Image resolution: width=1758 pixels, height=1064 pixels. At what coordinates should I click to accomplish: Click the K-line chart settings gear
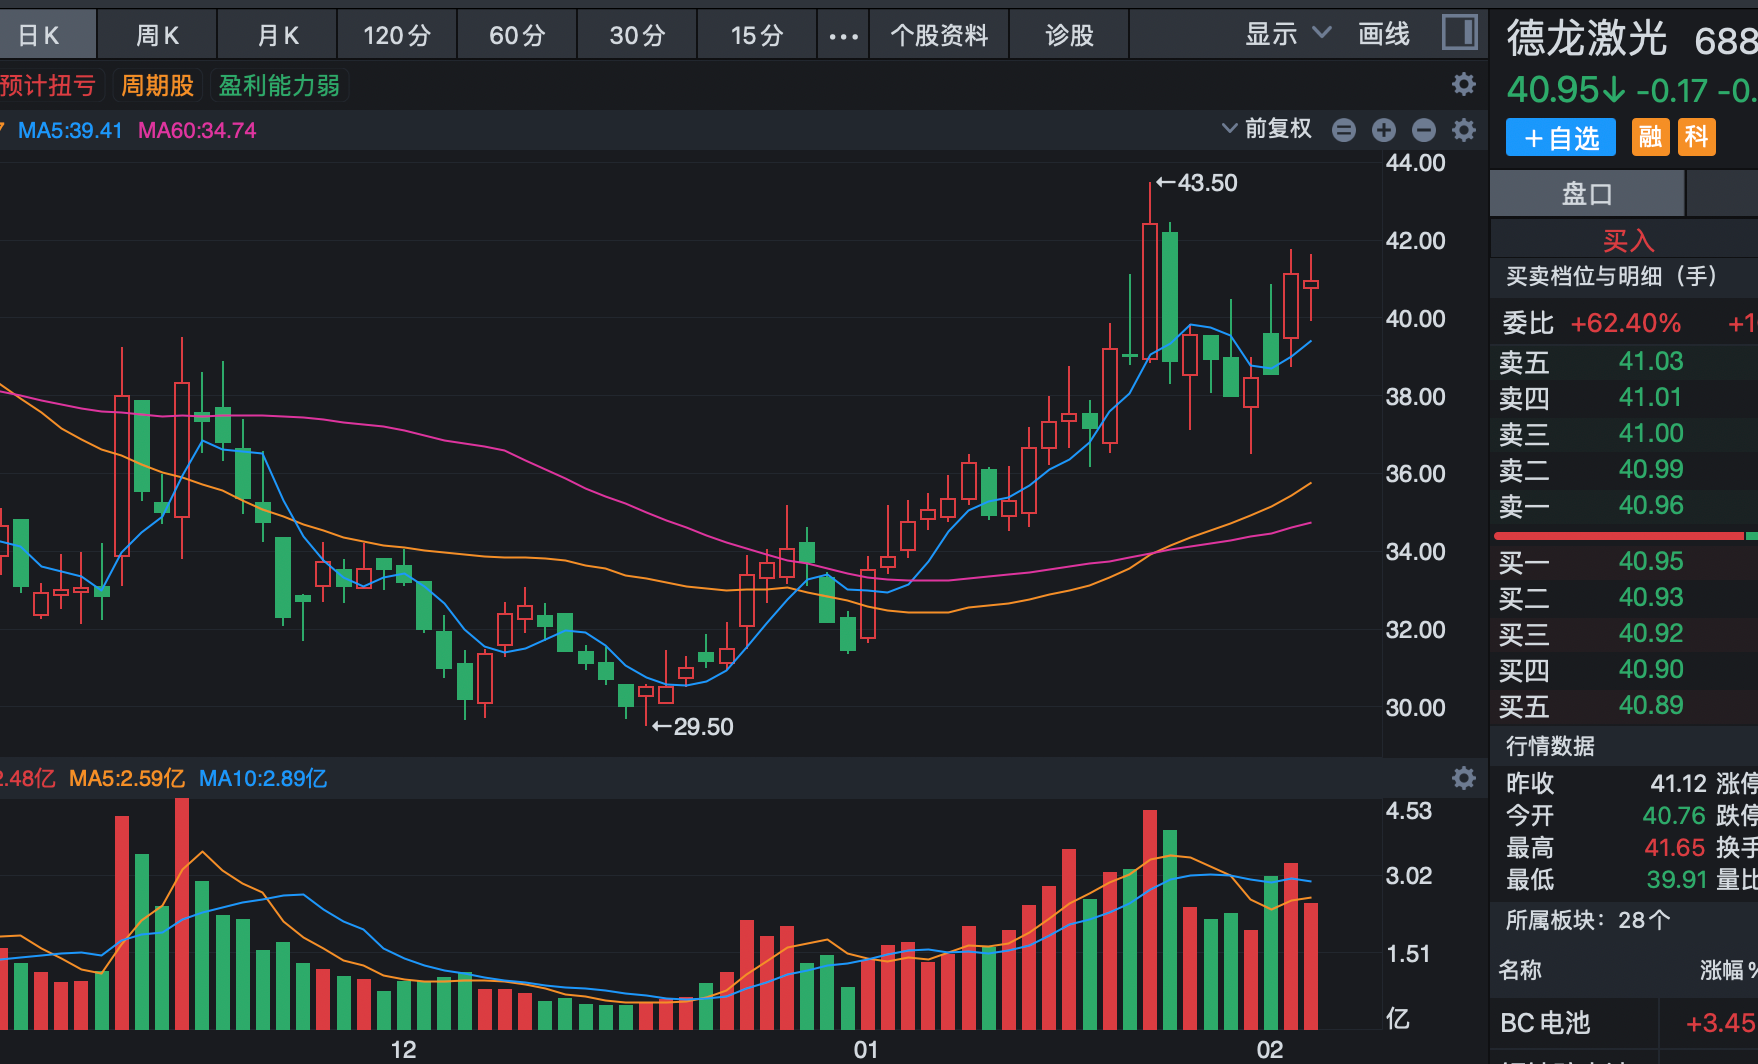1464,130
